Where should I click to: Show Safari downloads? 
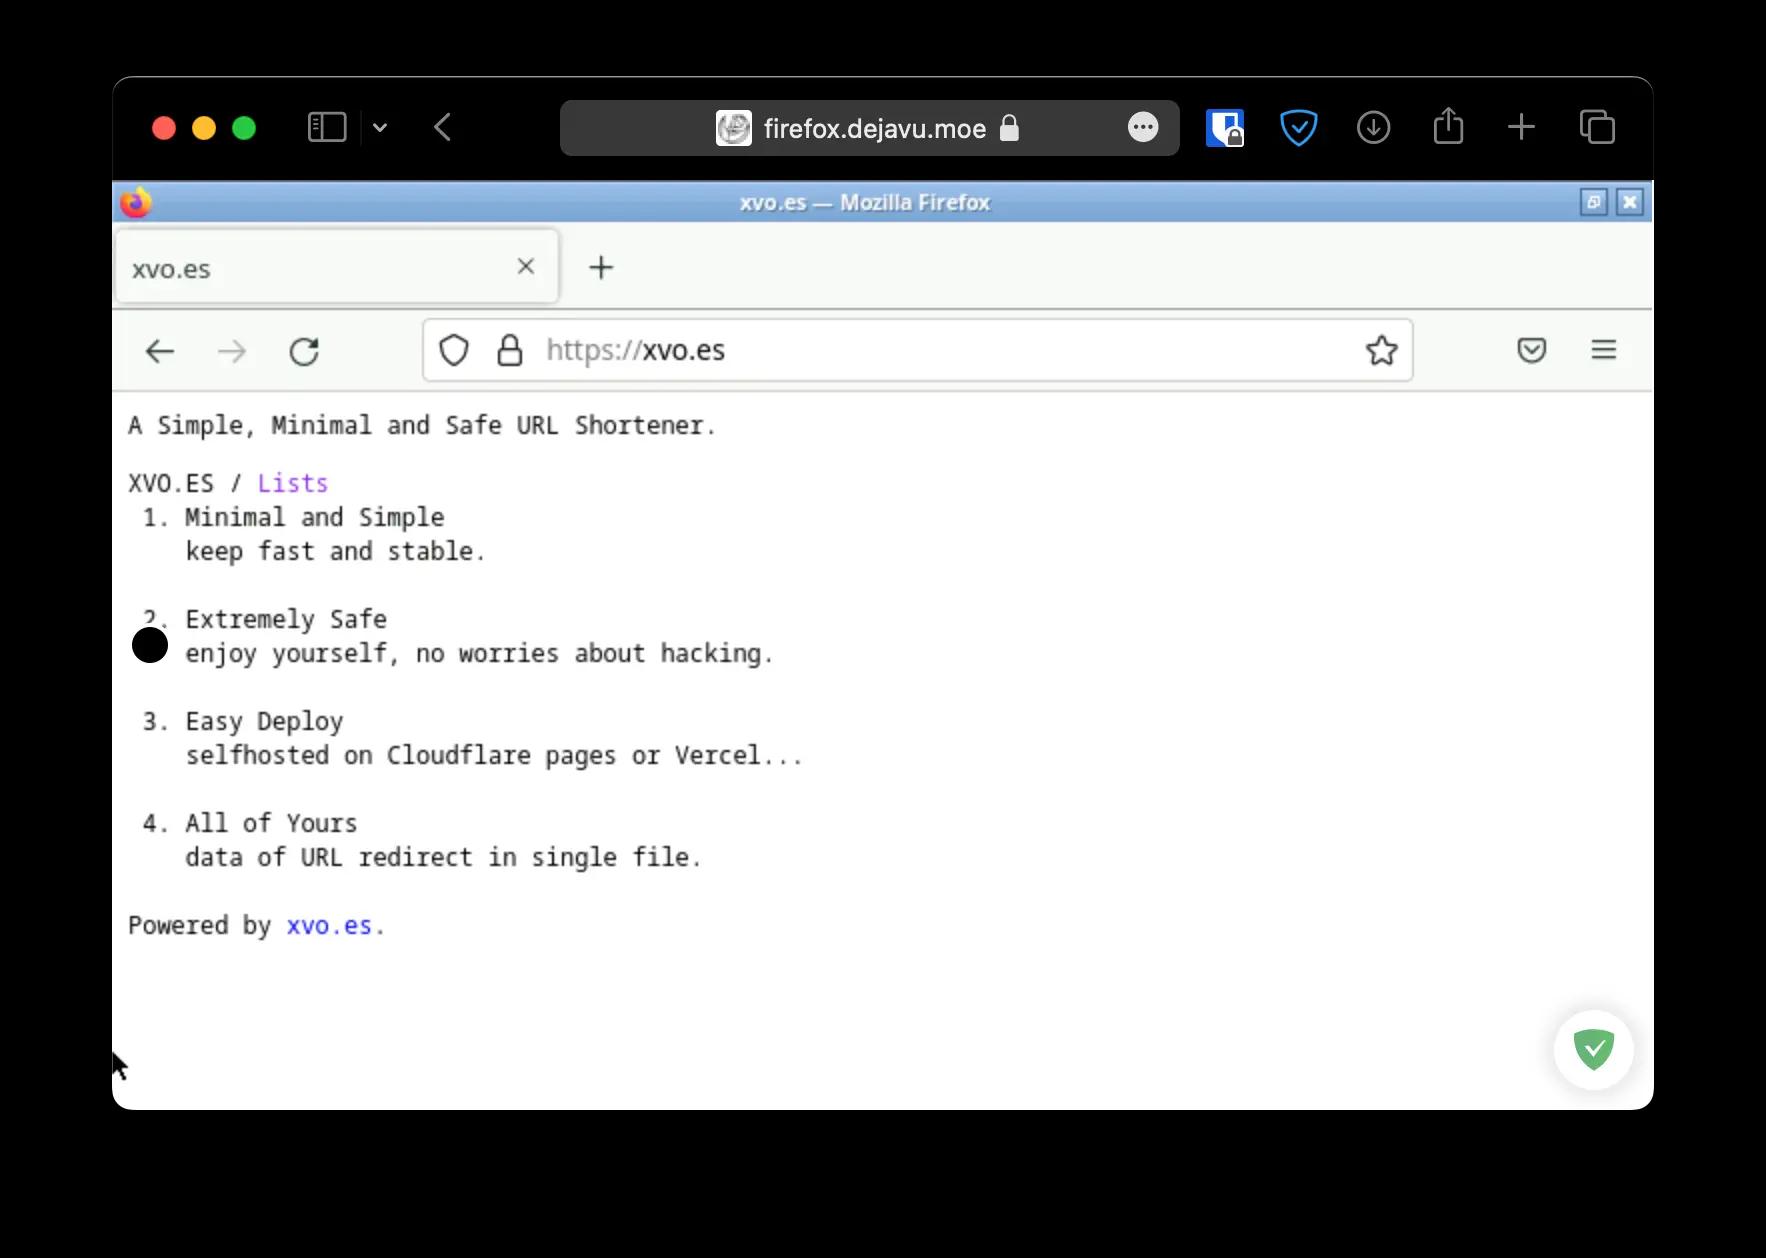(1373, 128)
